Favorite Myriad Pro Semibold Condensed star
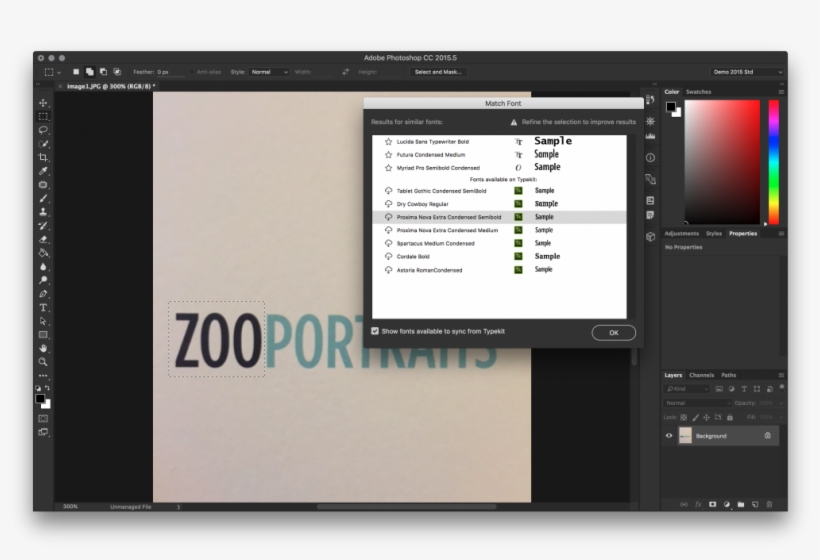 [x=388, y=168]
